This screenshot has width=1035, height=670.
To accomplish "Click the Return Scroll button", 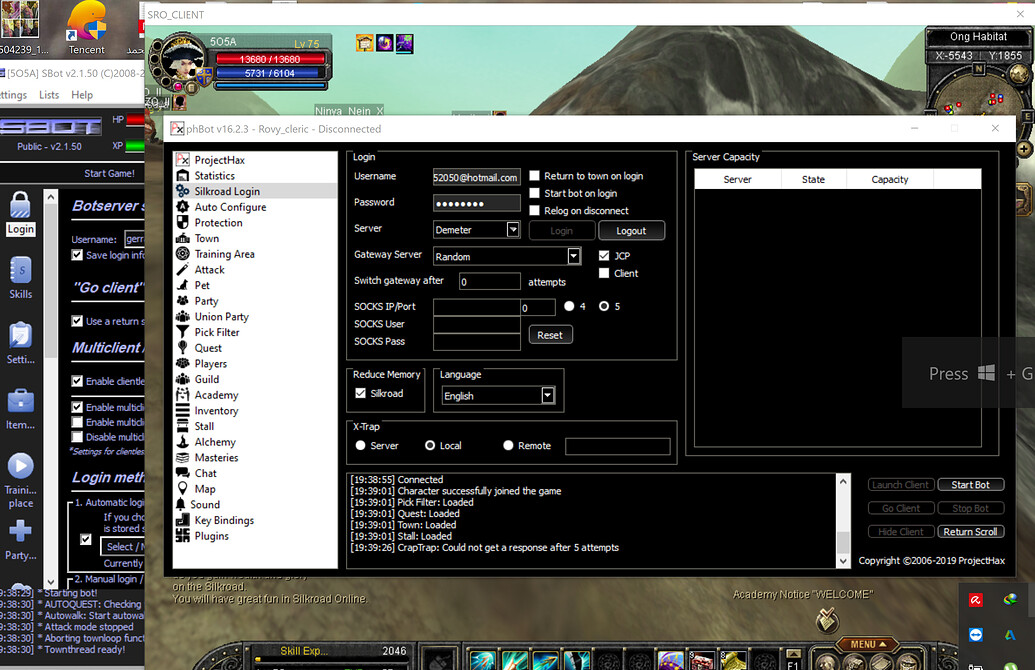I will click(971, 531).
